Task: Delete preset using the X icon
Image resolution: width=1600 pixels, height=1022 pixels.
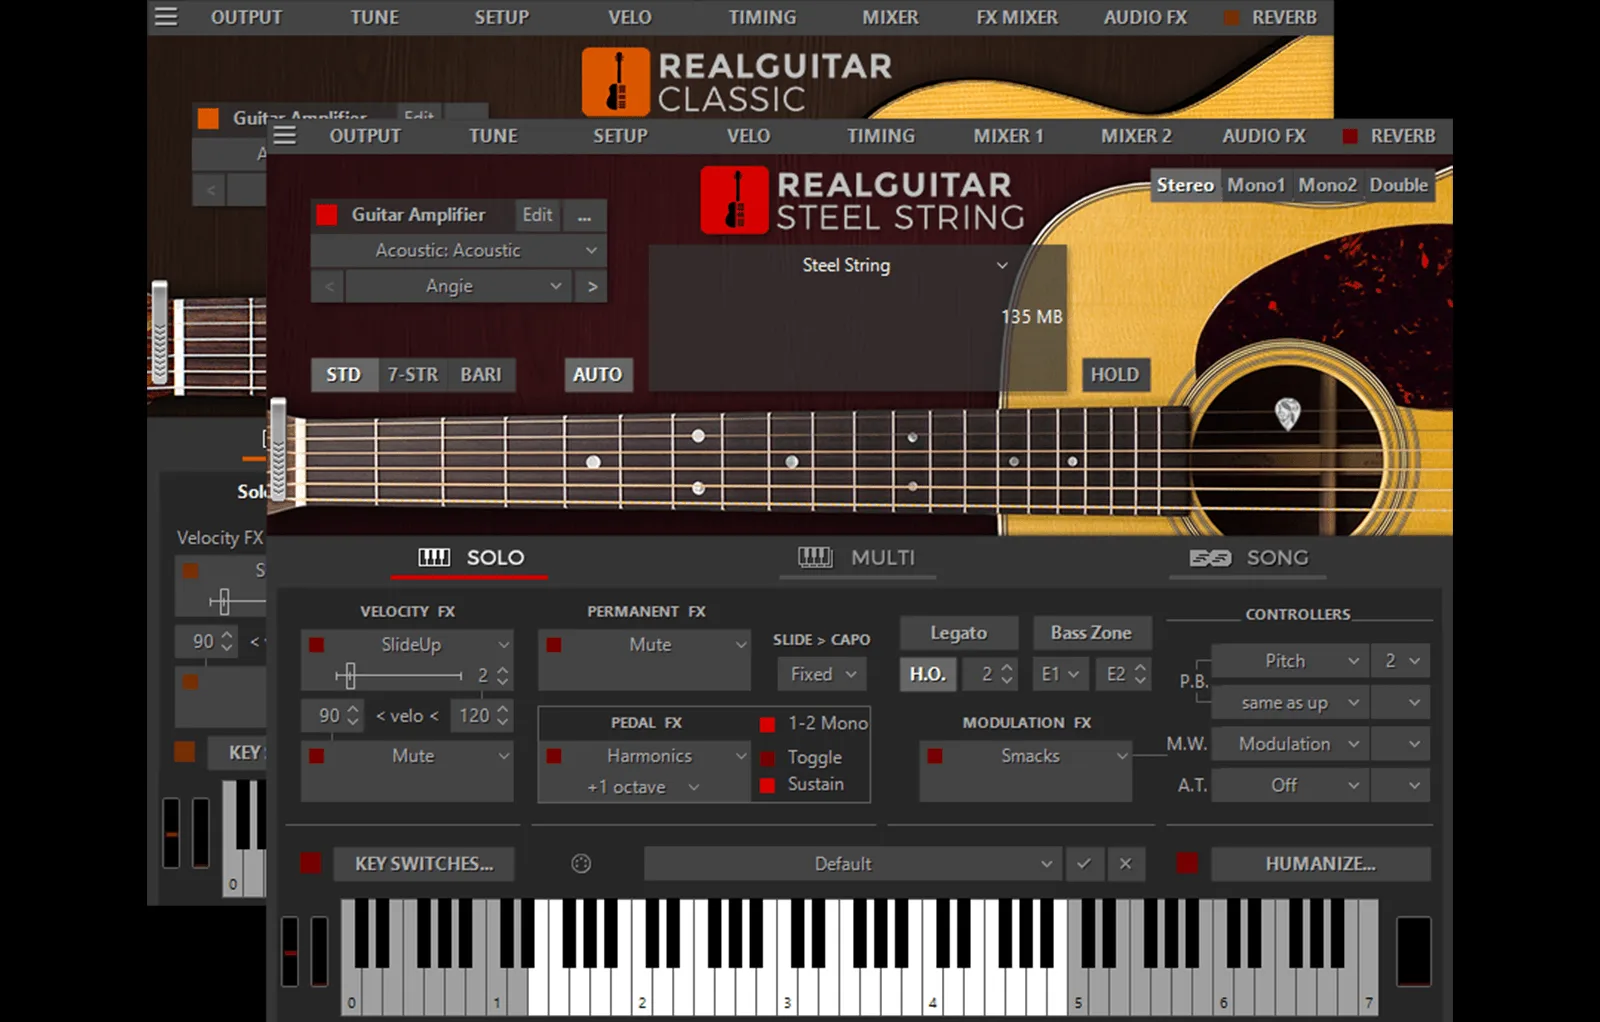Action: click(x=1126, y=863)
